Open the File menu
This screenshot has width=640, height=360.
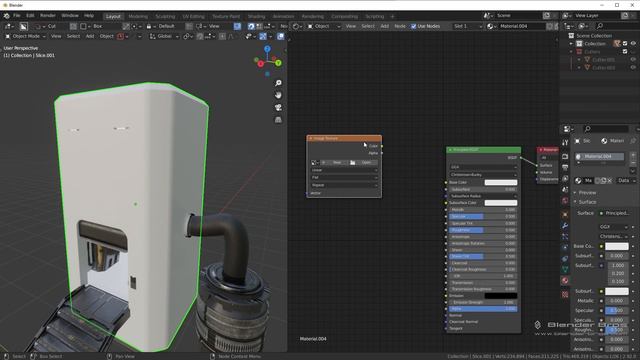point(17,16)
